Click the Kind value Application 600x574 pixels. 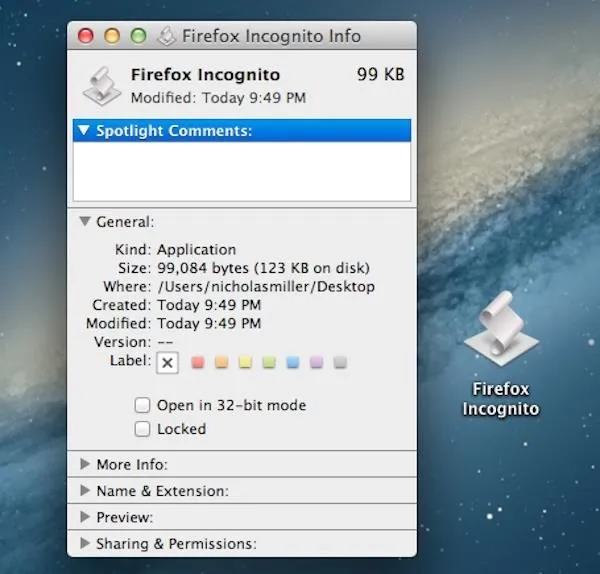pos(197,249)
